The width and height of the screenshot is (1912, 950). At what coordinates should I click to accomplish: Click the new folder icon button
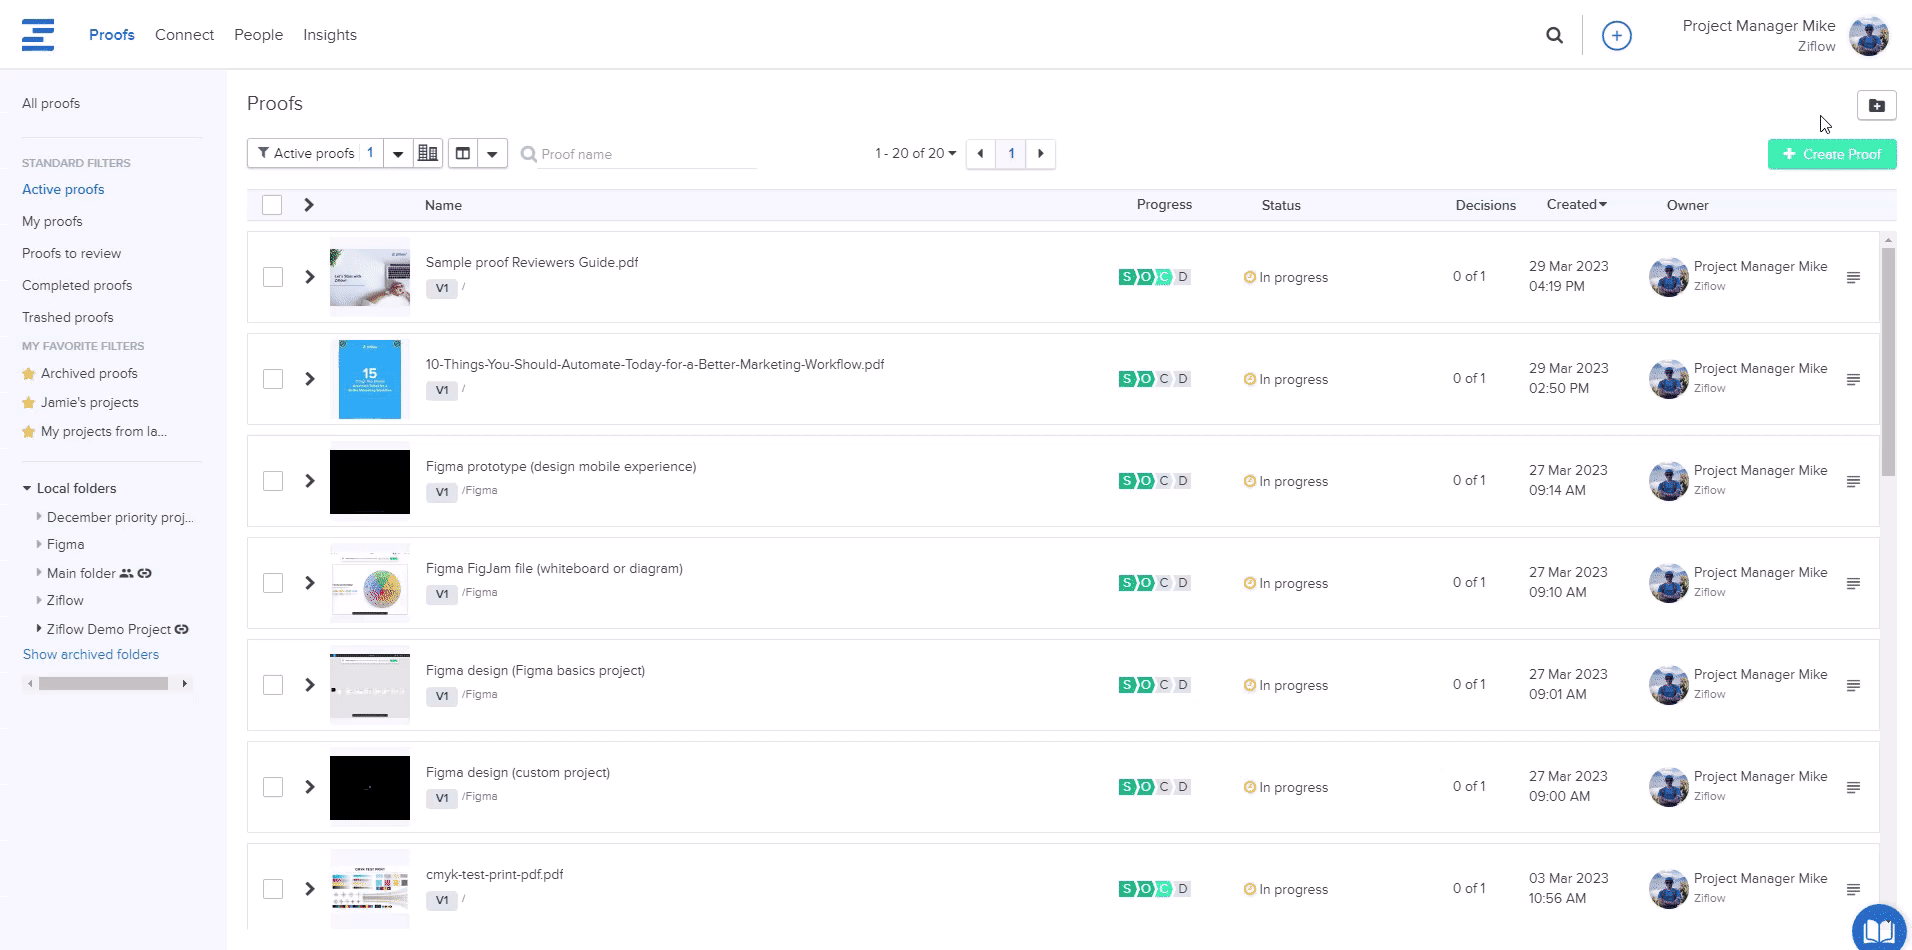(1876, 105)
